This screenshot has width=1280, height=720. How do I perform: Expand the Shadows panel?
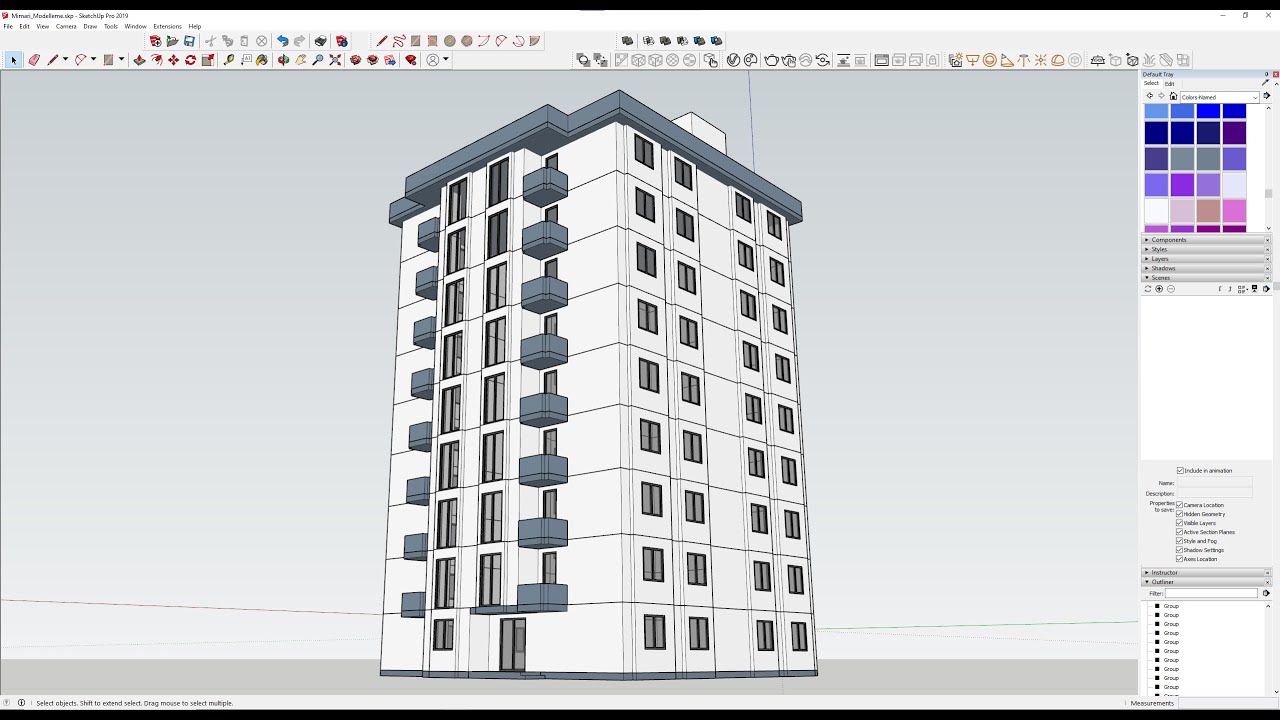point(1206,268)
